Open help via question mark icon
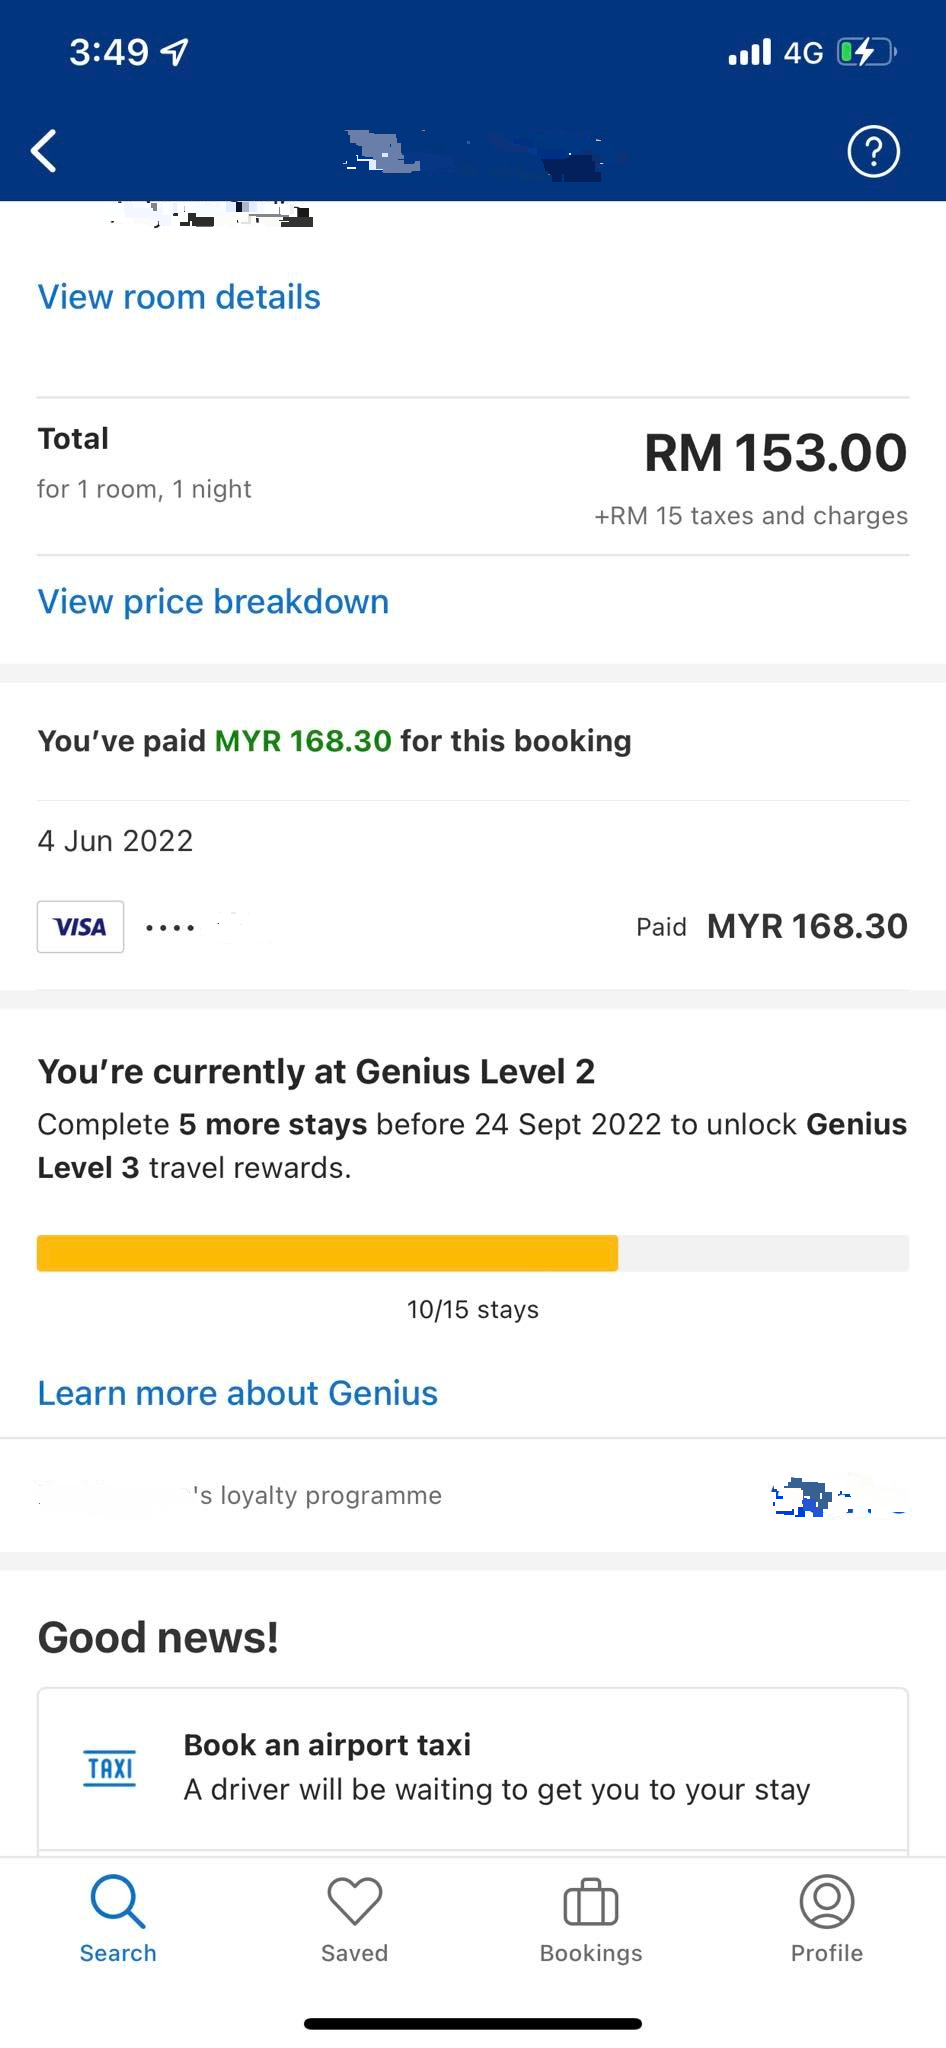946x2048 pixels. point(873,152)
